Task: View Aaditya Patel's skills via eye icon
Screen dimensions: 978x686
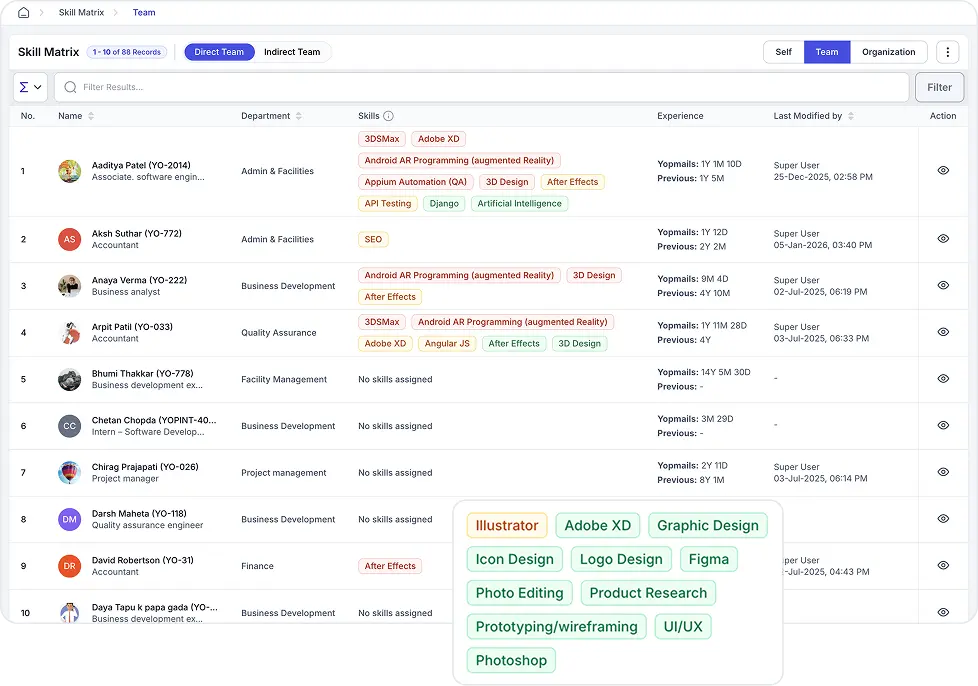Action: (x=942, y=171)
